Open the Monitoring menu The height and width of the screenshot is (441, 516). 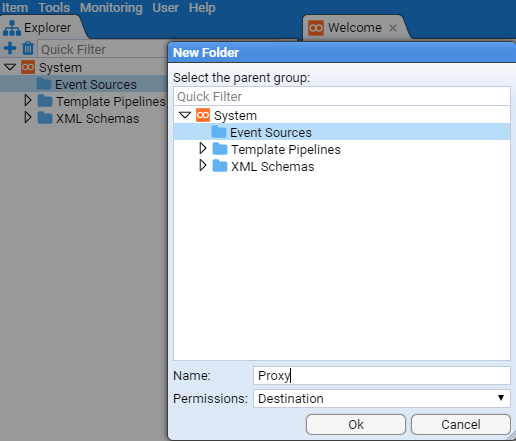click(x=111, y=7)
